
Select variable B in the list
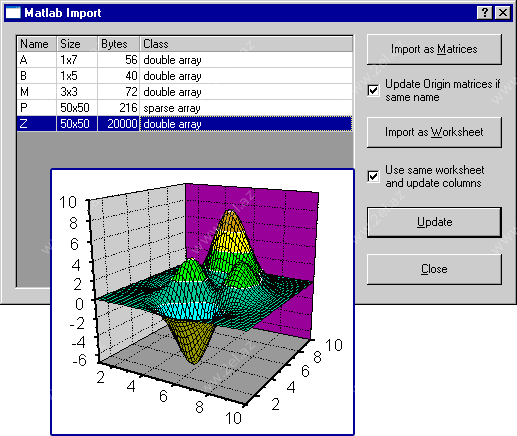click(185, 76)
